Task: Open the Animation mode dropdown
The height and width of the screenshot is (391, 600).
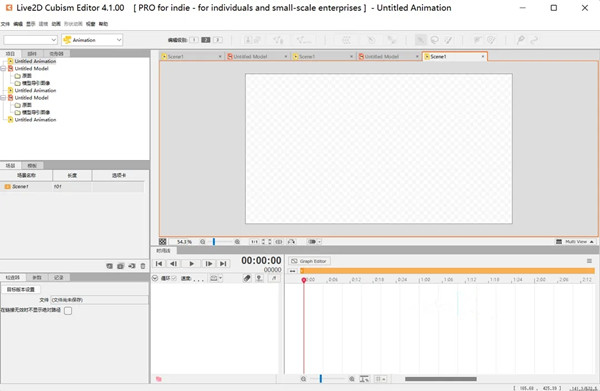Action: click(92, 40)
